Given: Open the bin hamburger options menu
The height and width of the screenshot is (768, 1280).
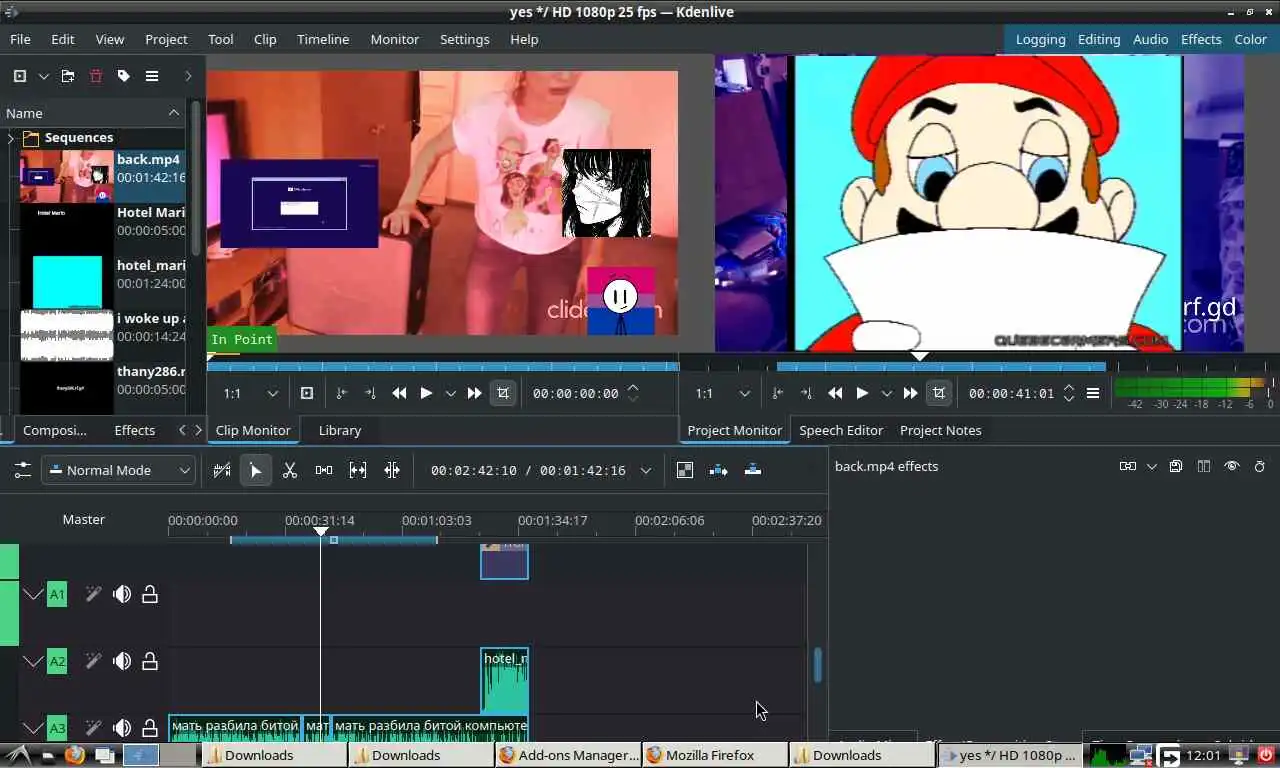Looking at the screenshot, I should click(x=152, y=76).
